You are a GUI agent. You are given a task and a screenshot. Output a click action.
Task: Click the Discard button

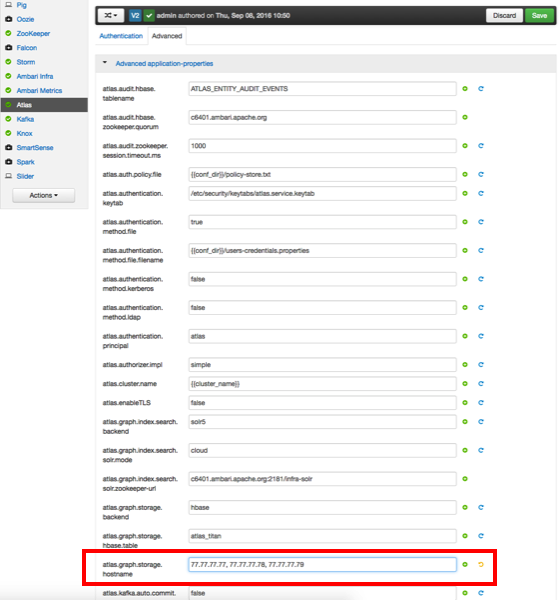click(x=504, y=16)
